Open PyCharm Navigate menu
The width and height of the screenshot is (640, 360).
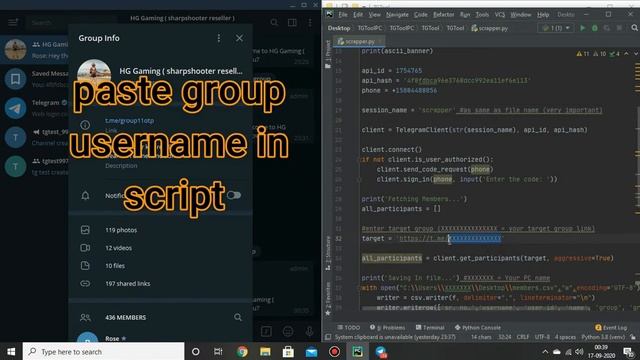pos(397,15)
